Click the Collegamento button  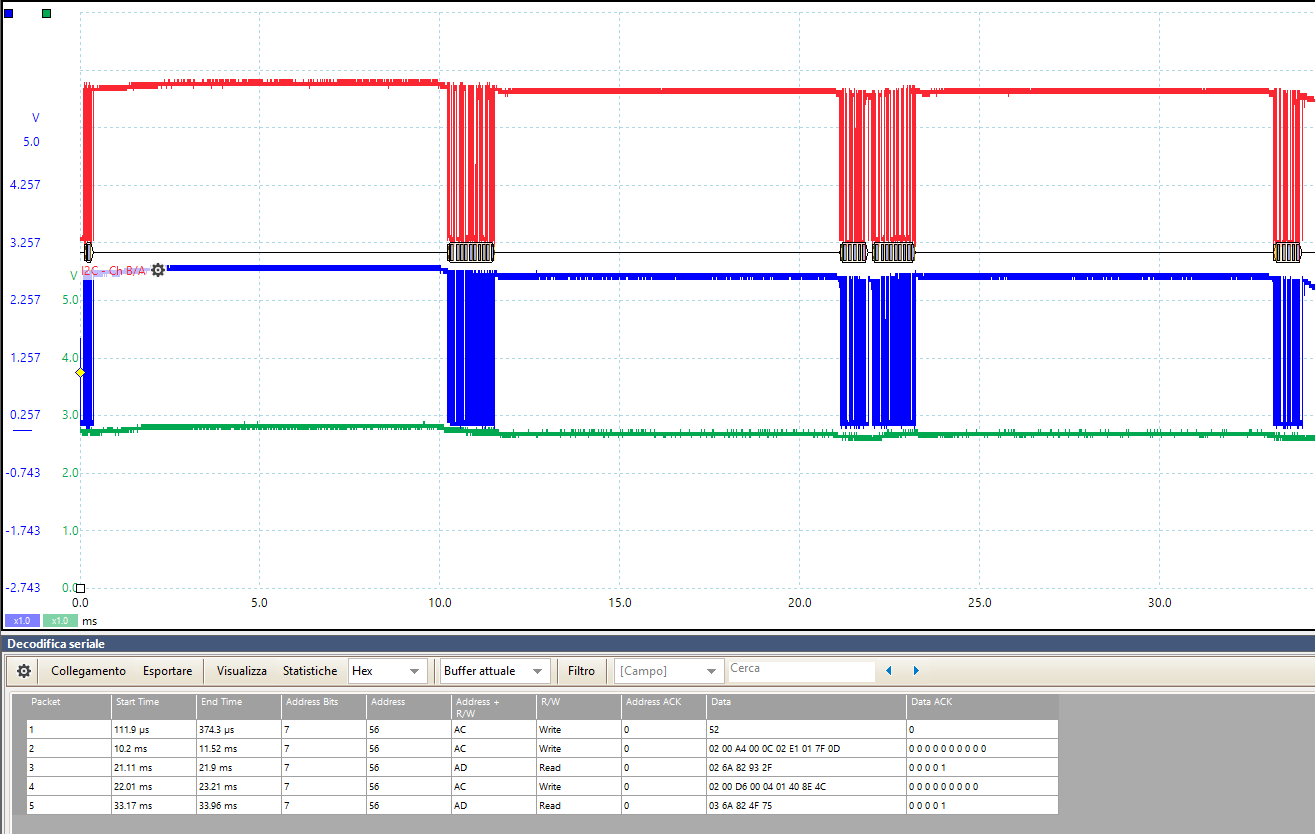click(x=88, y=671)
